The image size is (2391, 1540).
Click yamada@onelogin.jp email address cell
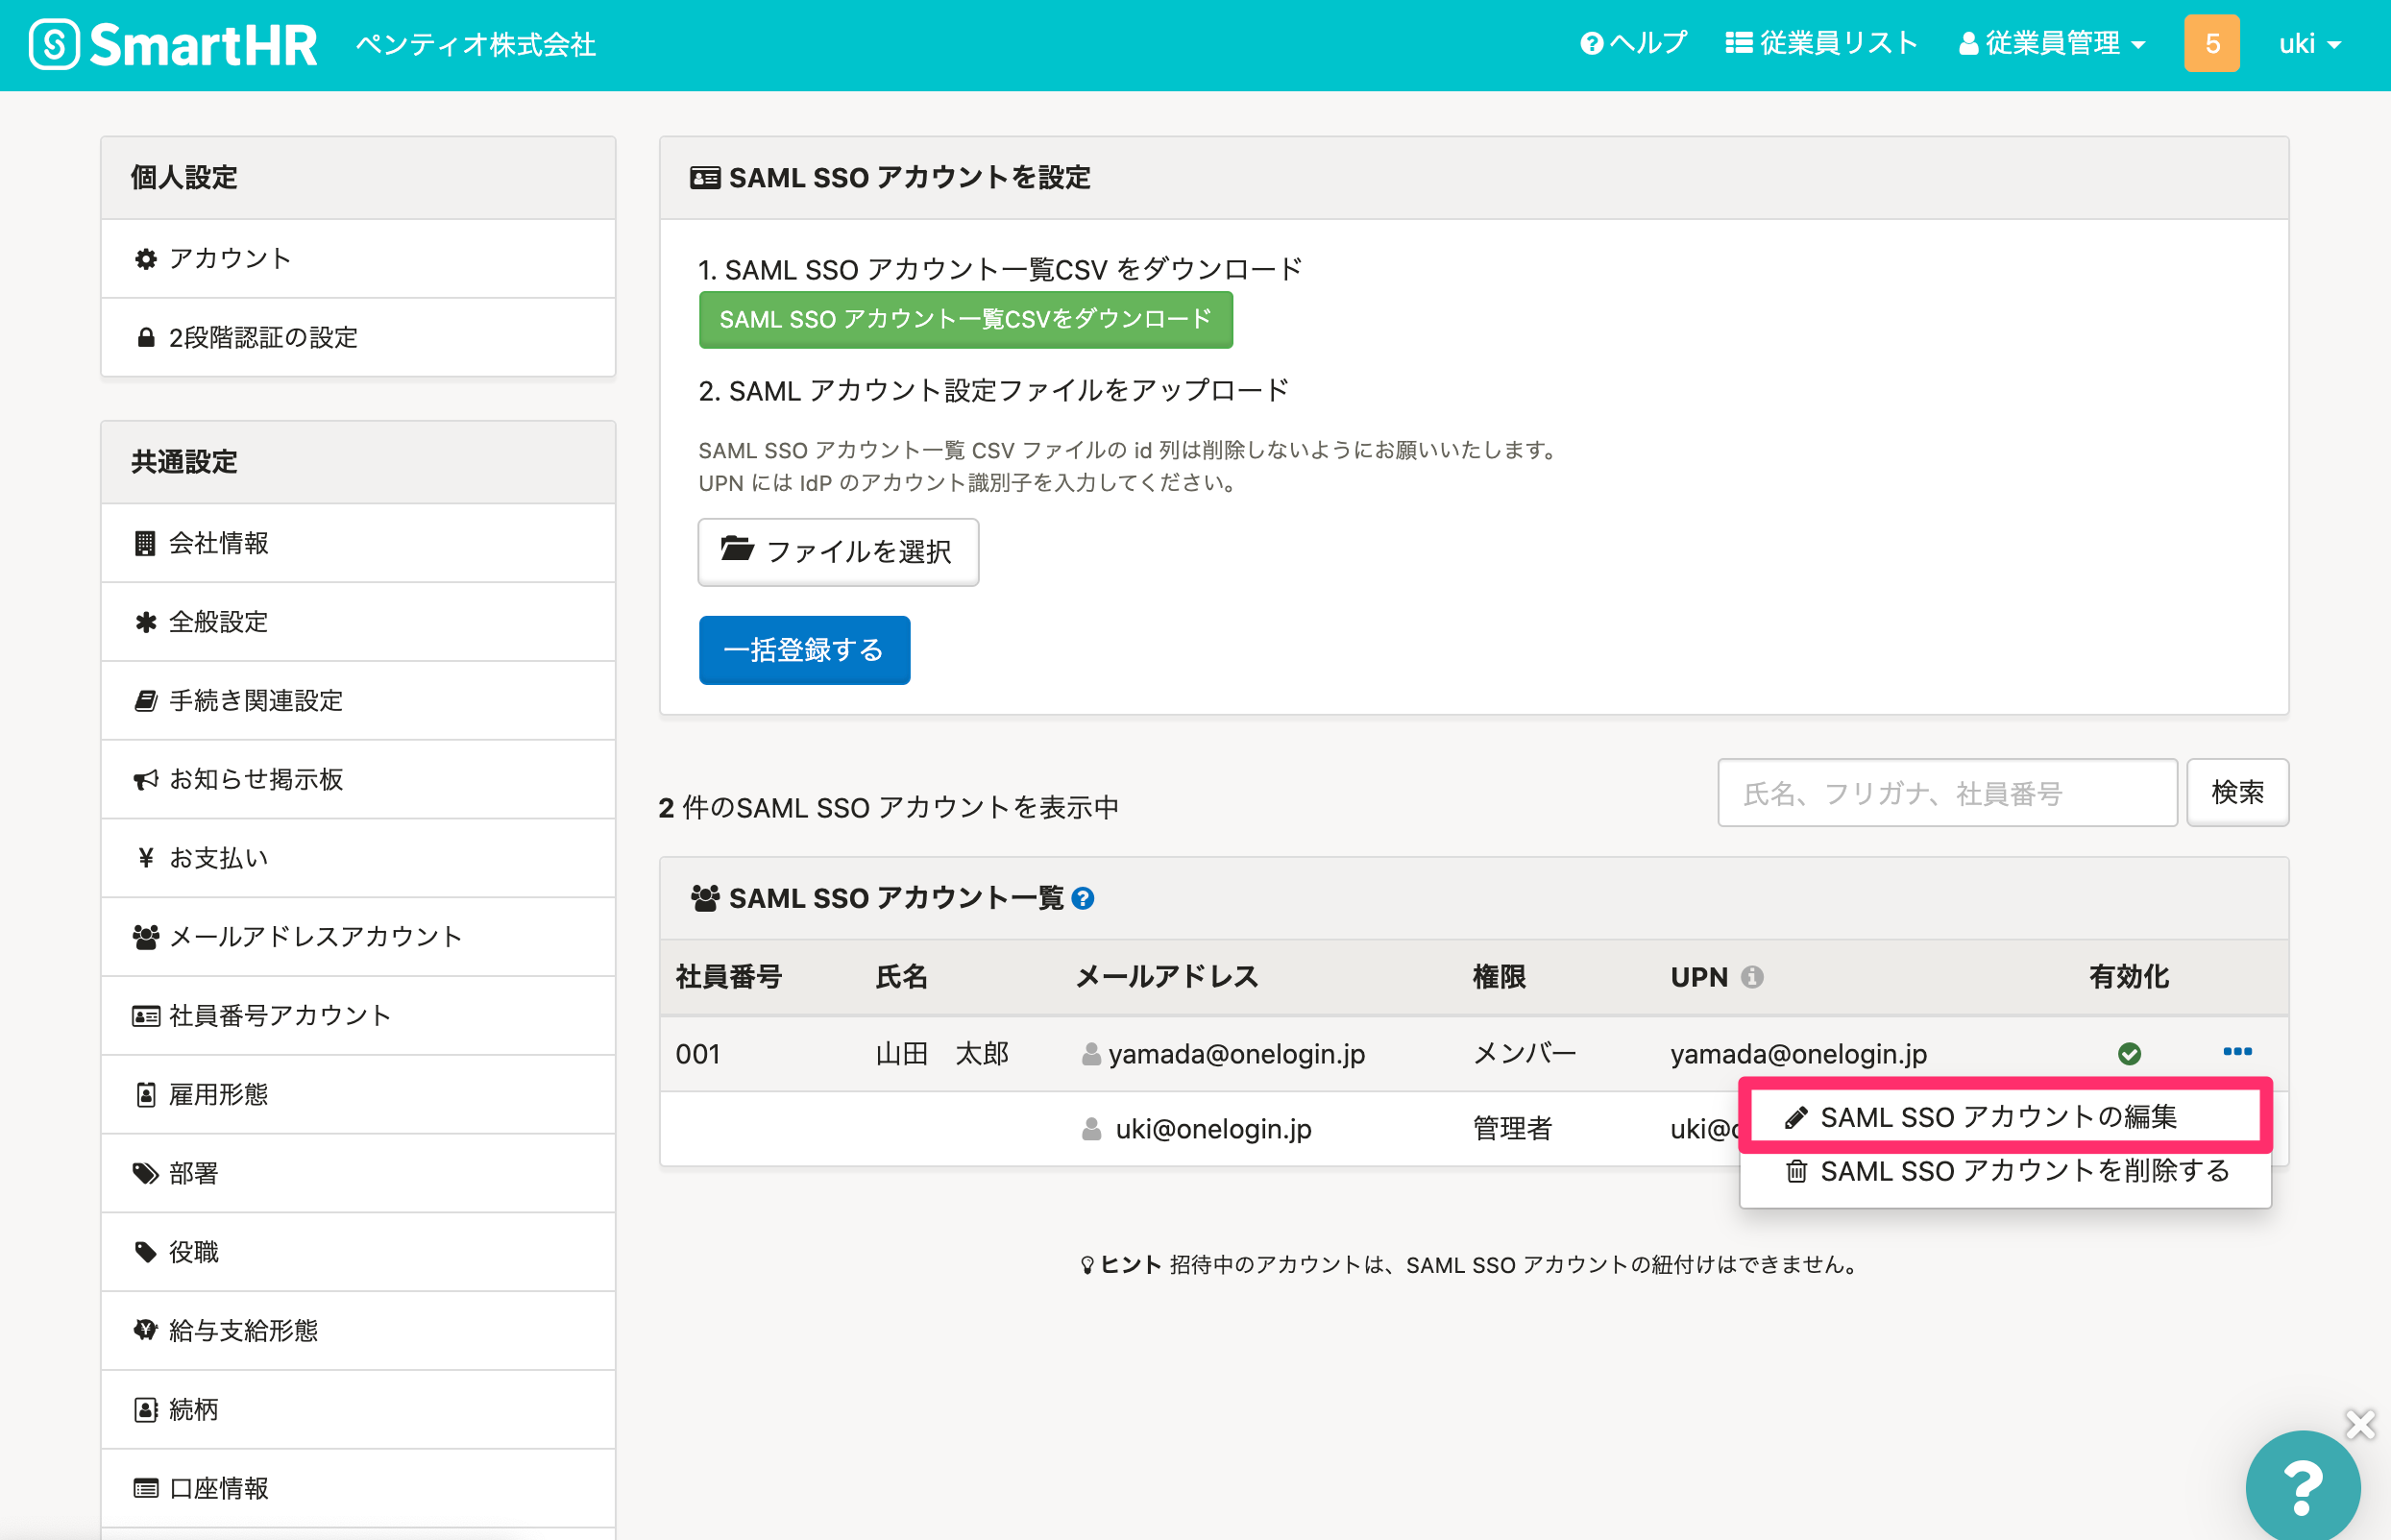pos(1236,1054)
